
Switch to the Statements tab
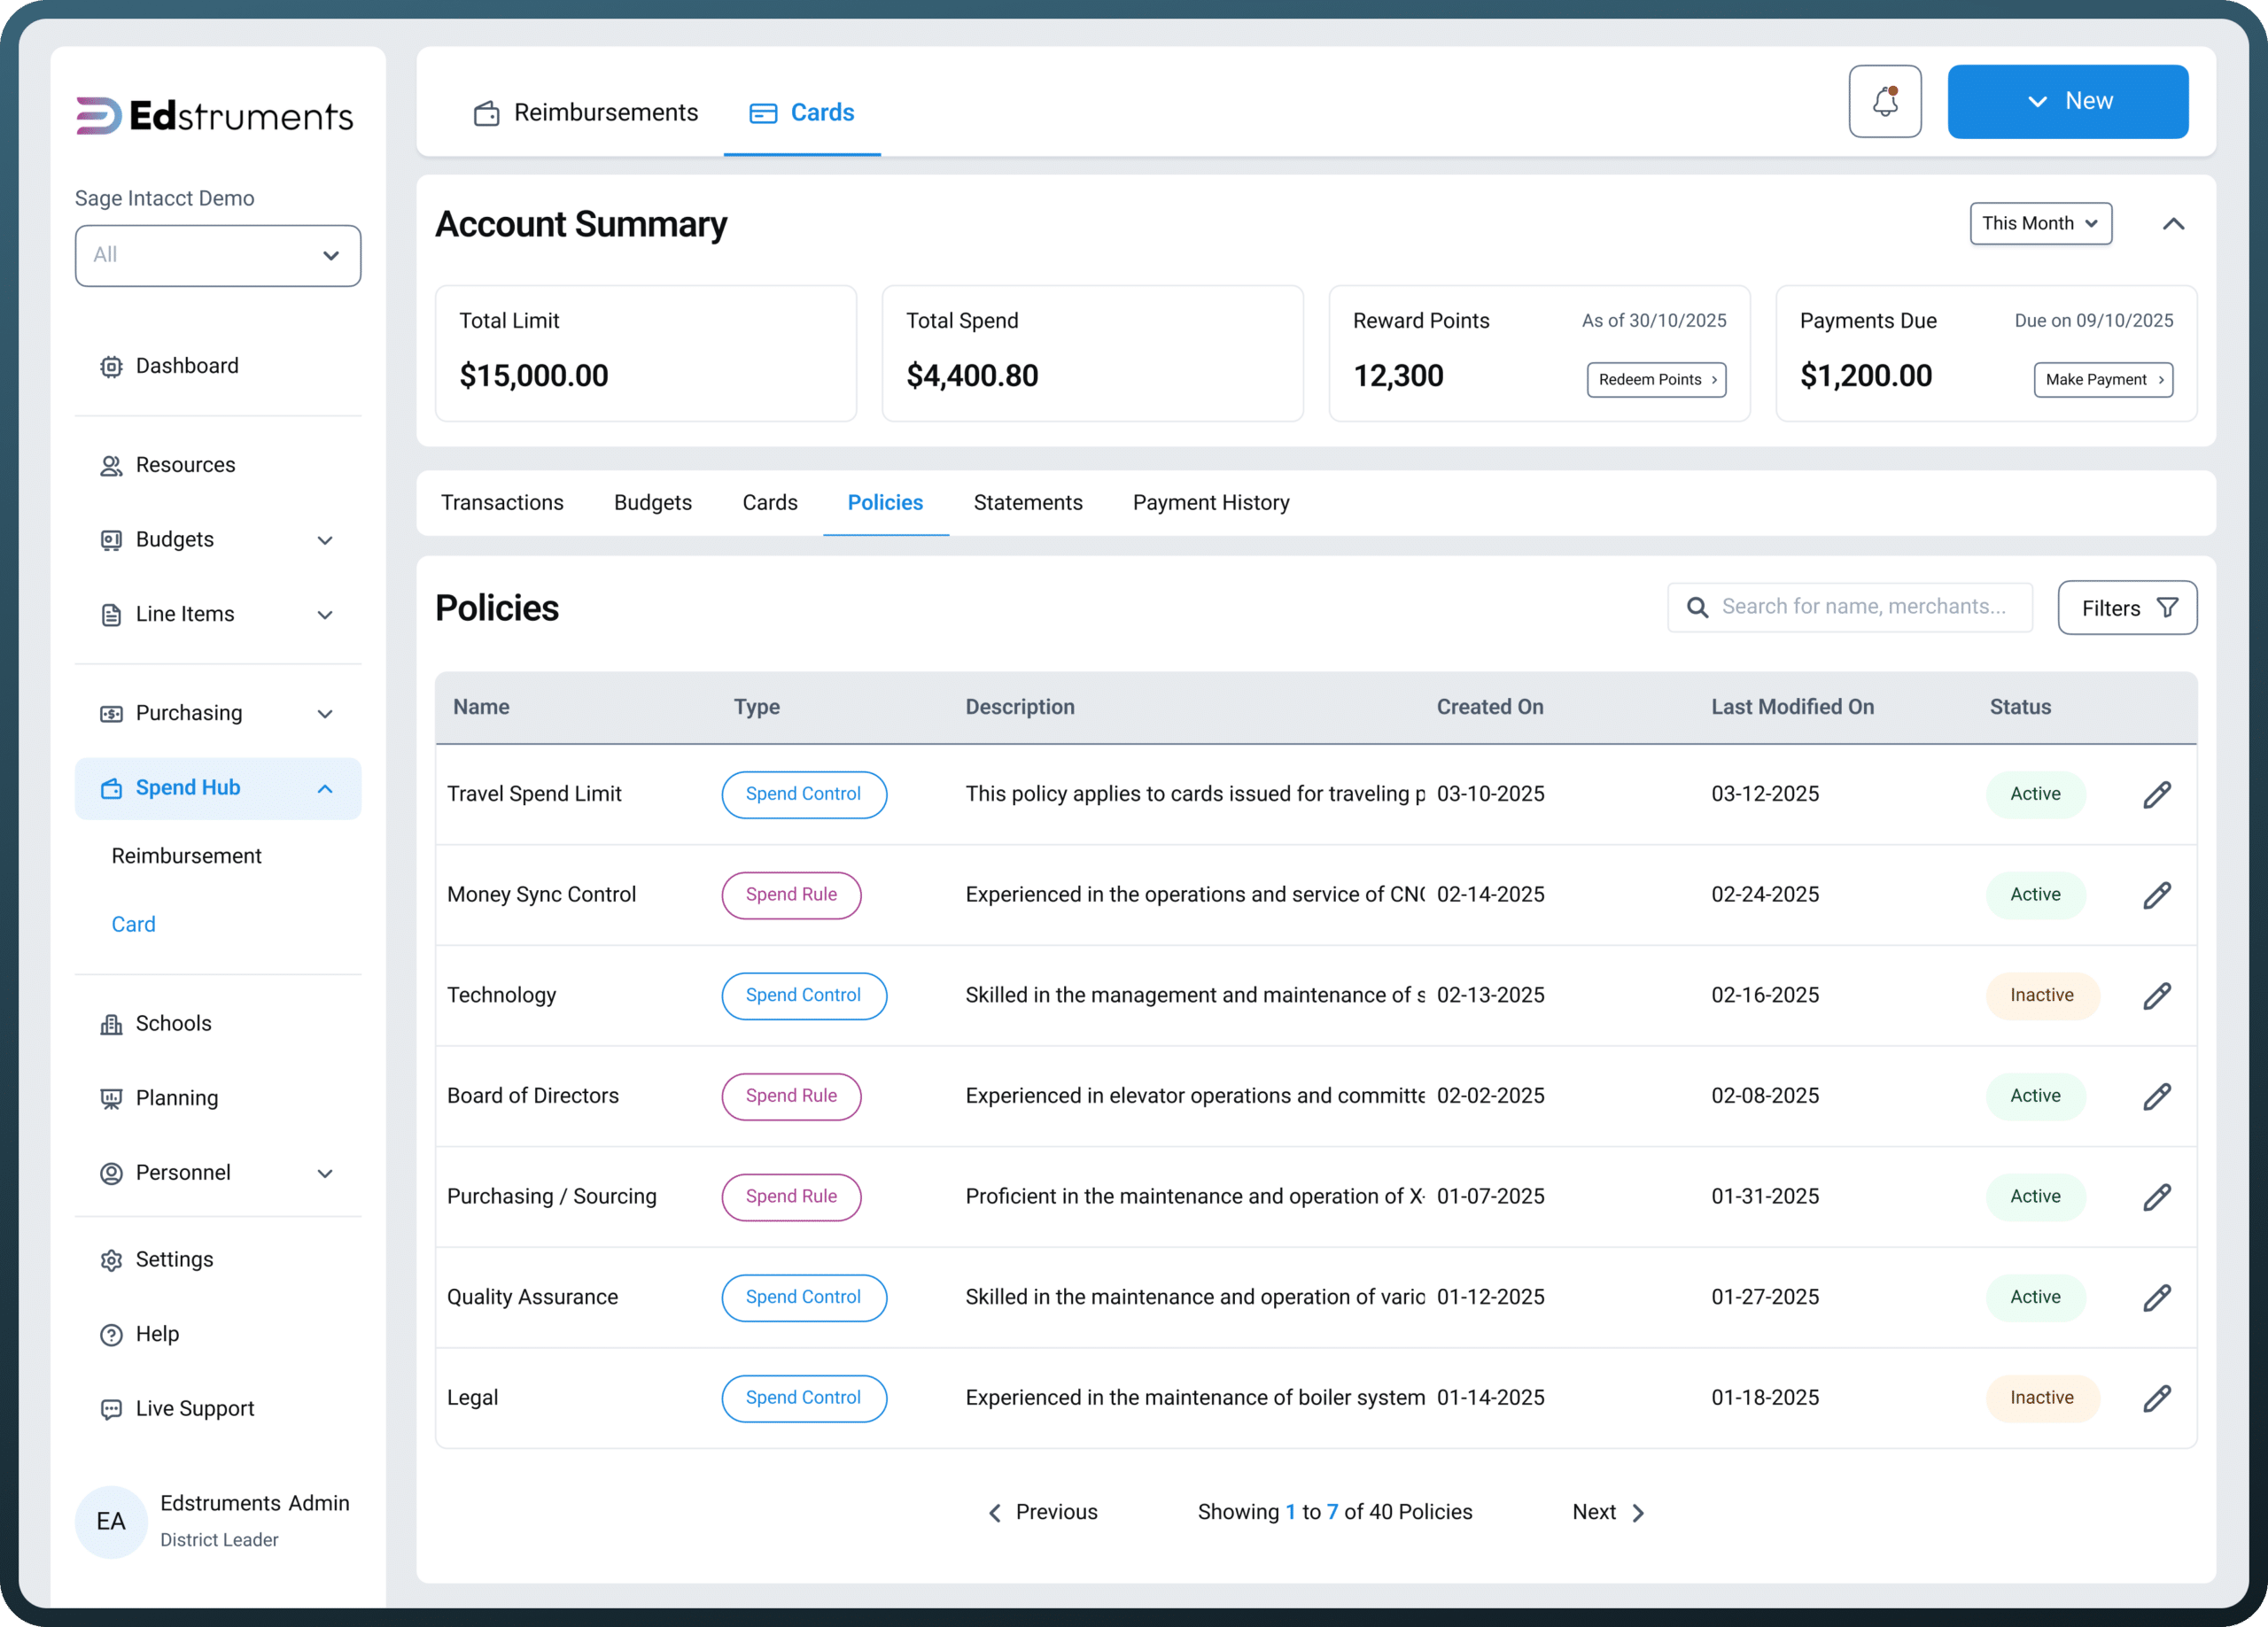click(1028, 502)
